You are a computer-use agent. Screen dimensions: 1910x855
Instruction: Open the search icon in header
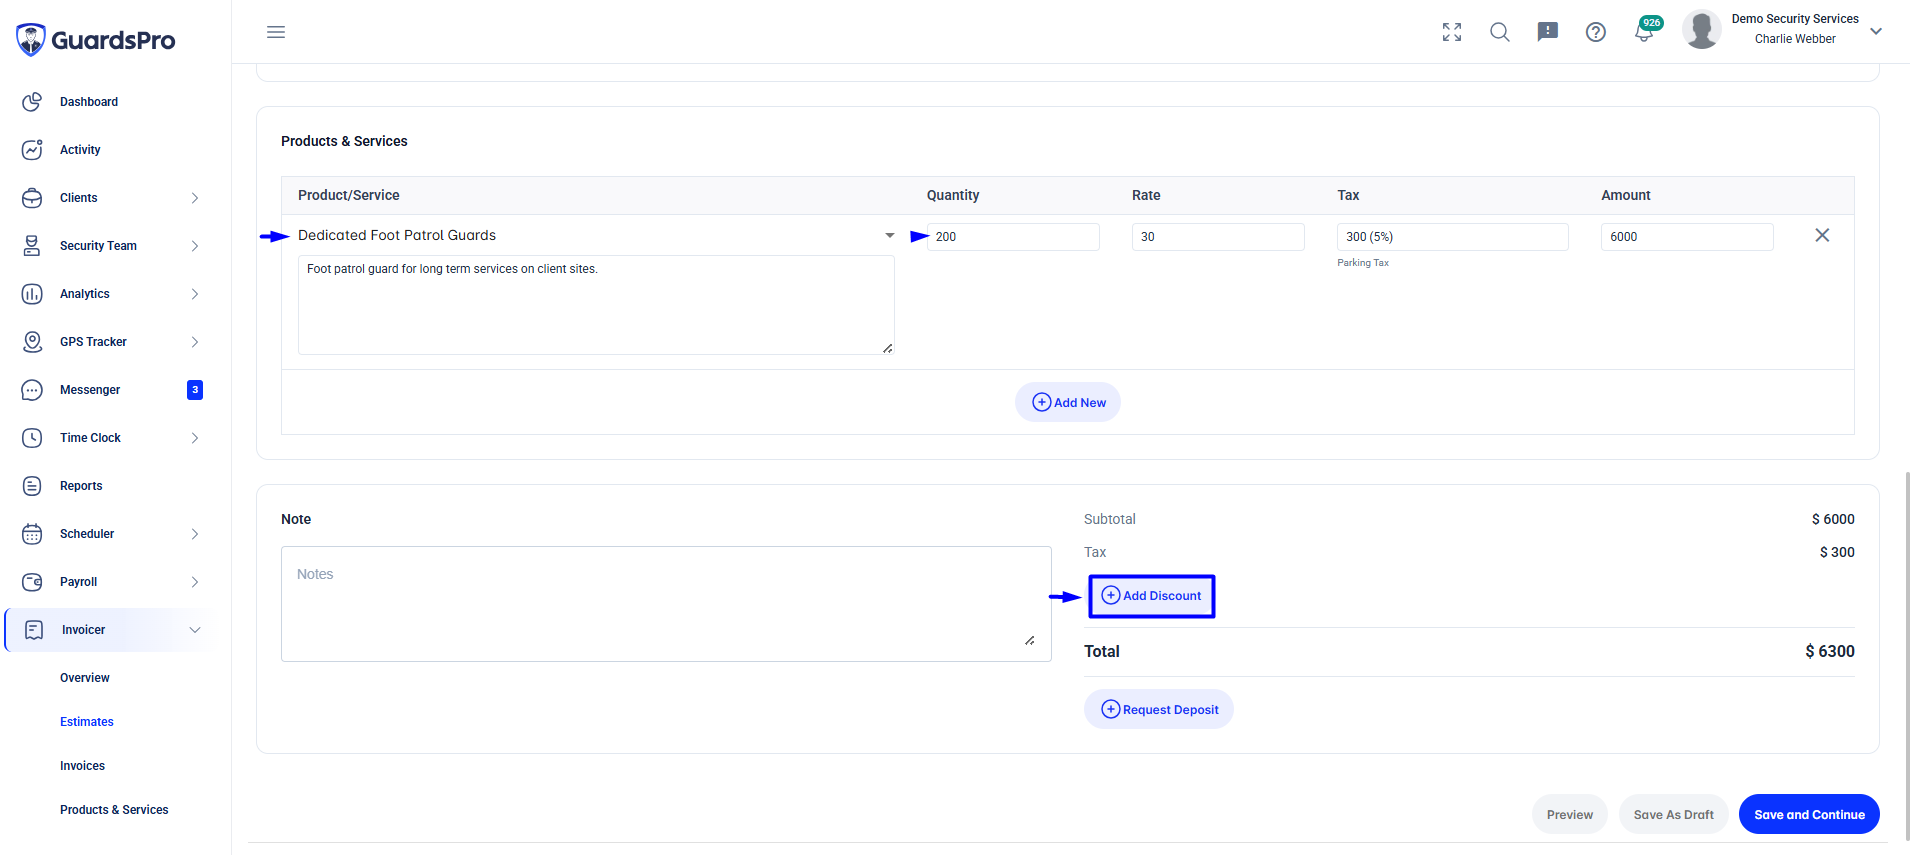1500,32
